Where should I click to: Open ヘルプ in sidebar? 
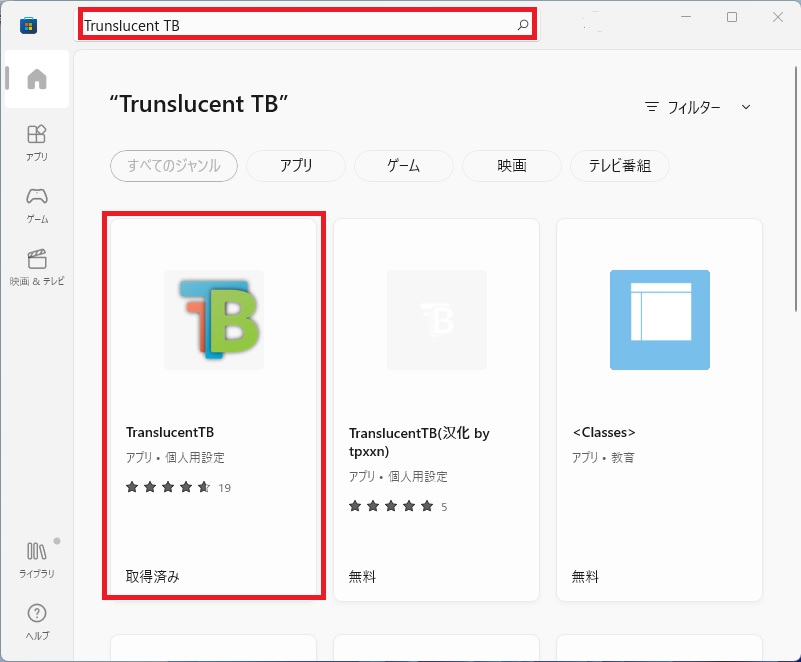click(x=37, y=622)
